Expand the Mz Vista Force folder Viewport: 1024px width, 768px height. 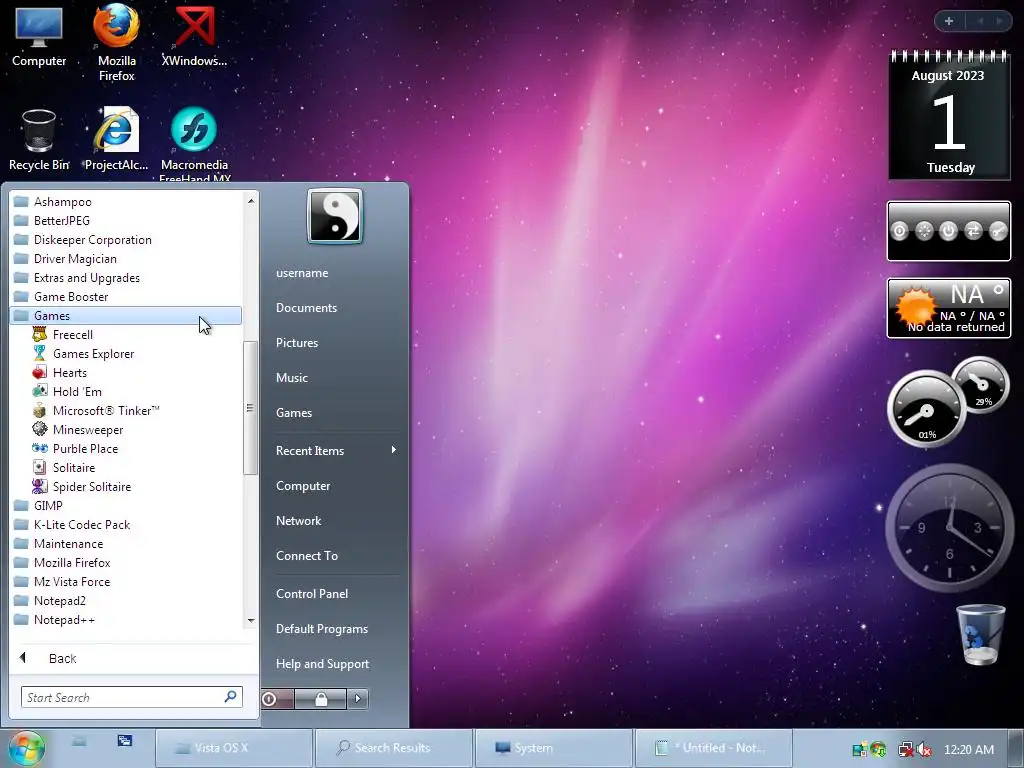click(x=125, y=581)
